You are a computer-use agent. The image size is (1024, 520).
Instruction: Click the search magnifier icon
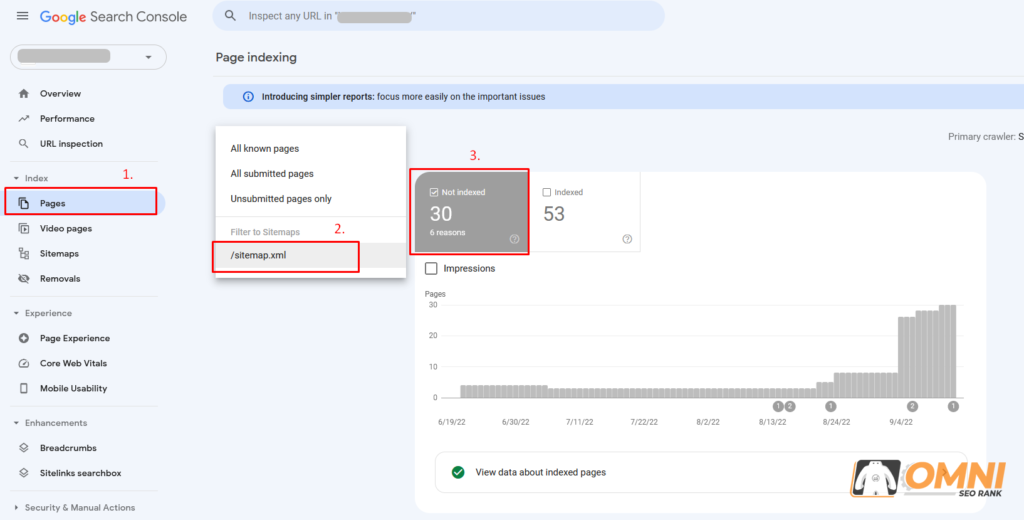coord(230,16)
